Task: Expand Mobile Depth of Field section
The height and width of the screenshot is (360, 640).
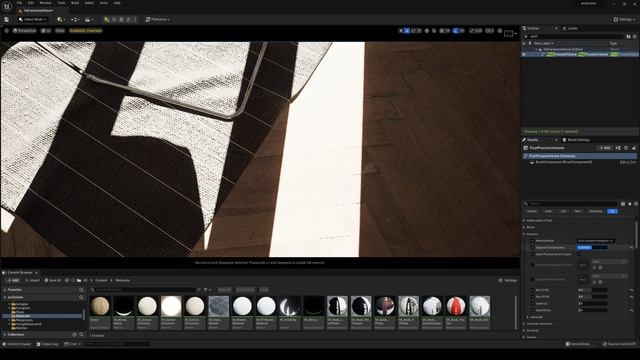Action: pyautogui.click(x=524, y=220)
